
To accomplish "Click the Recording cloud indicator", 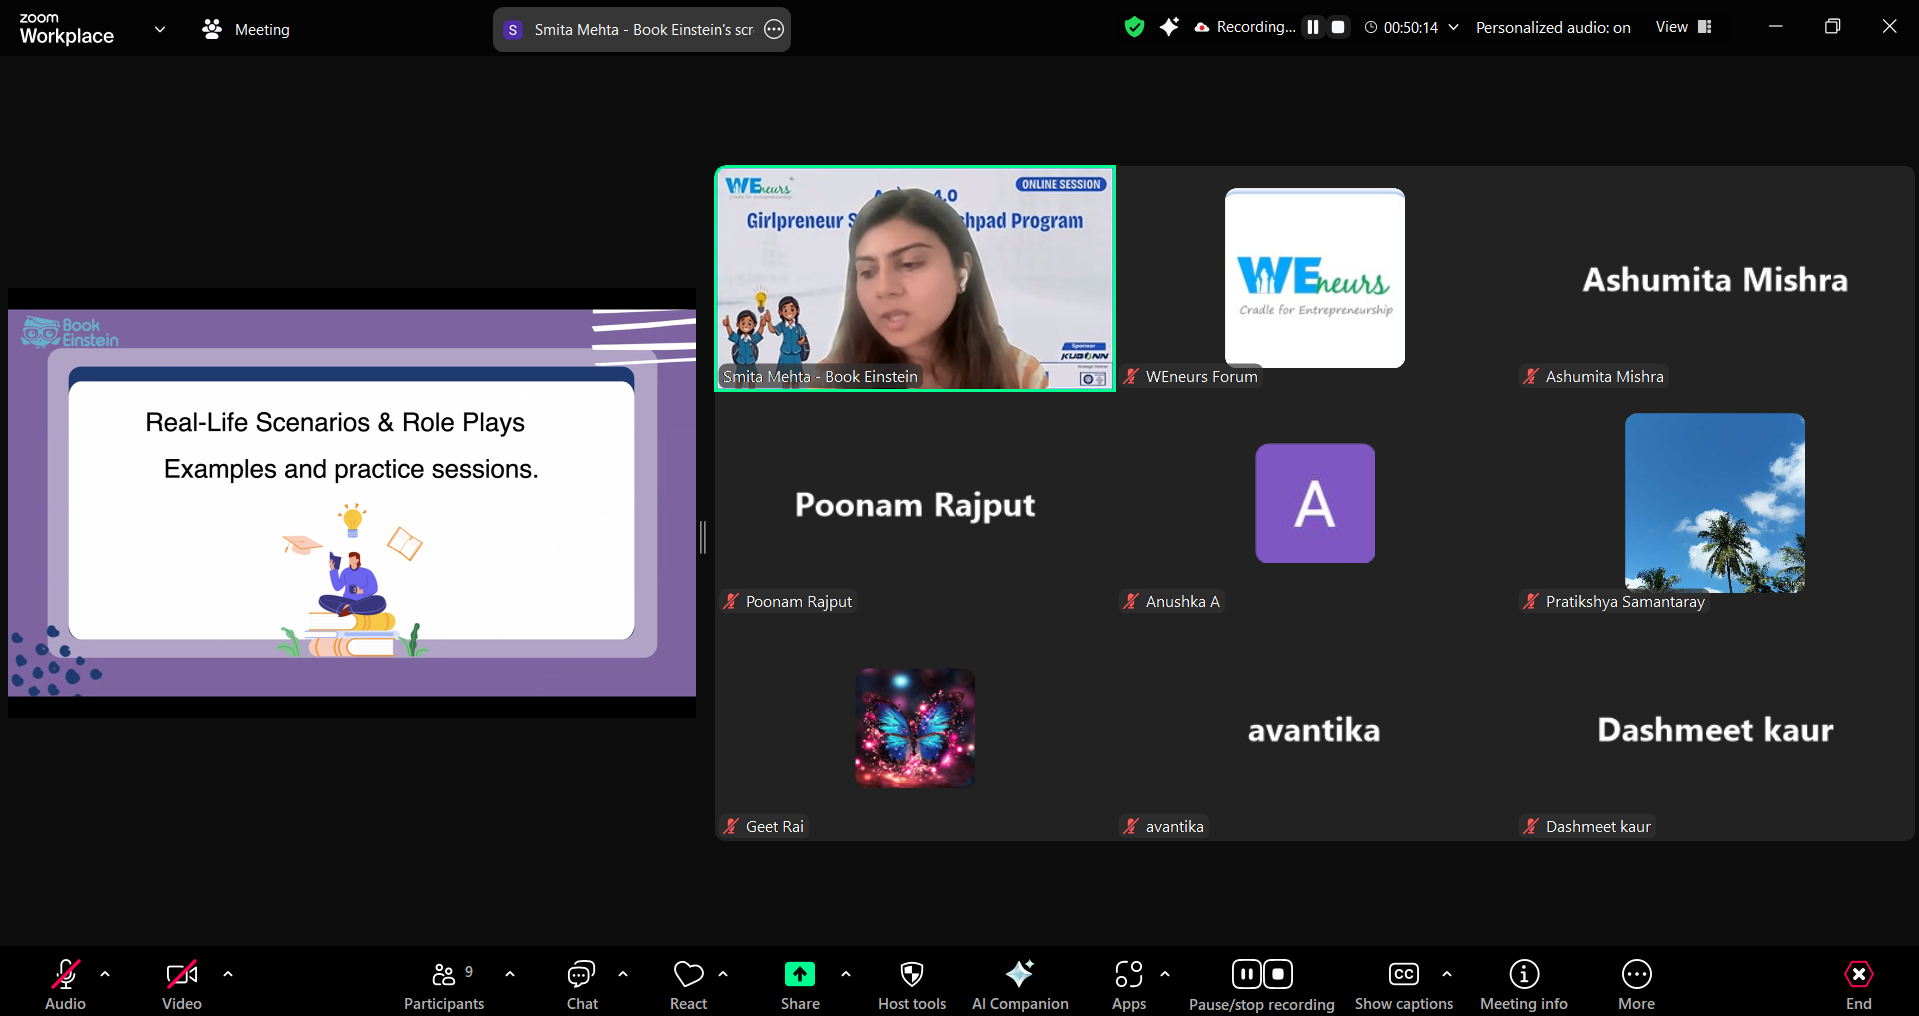I will pos(1245,27).
